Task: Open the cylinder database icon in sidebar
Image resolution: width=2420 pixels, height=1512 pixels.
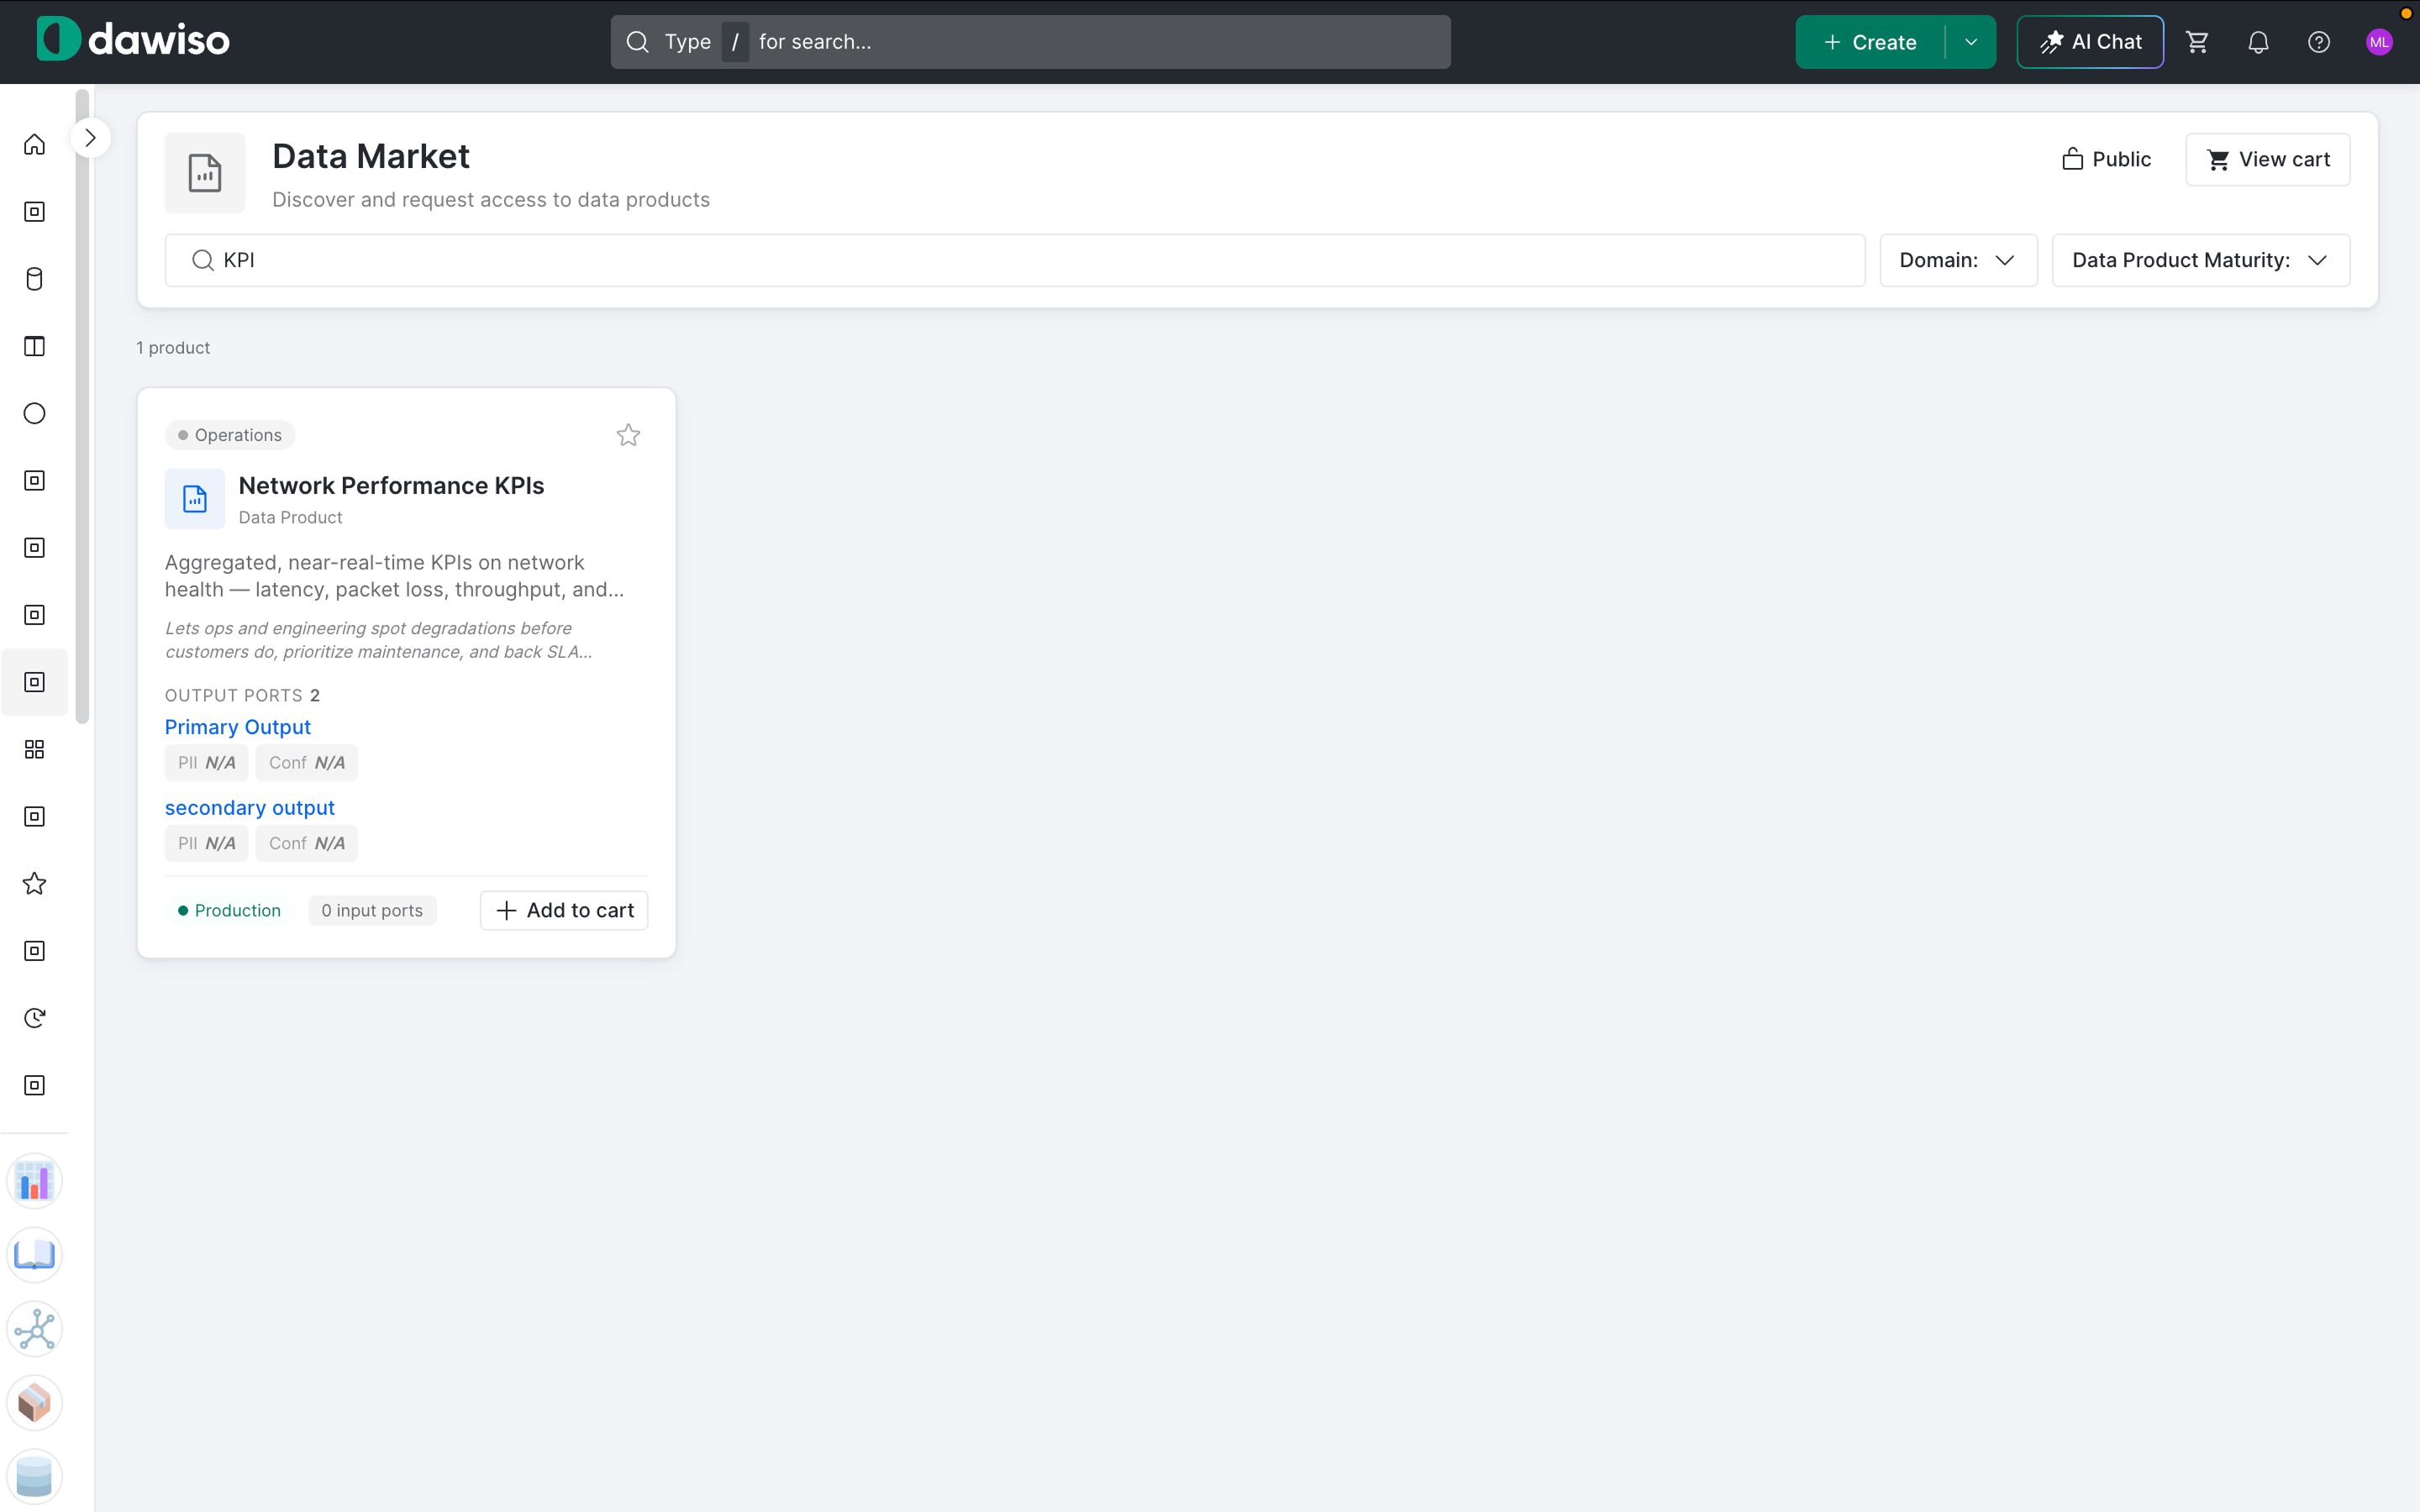Action: point(34,279)
